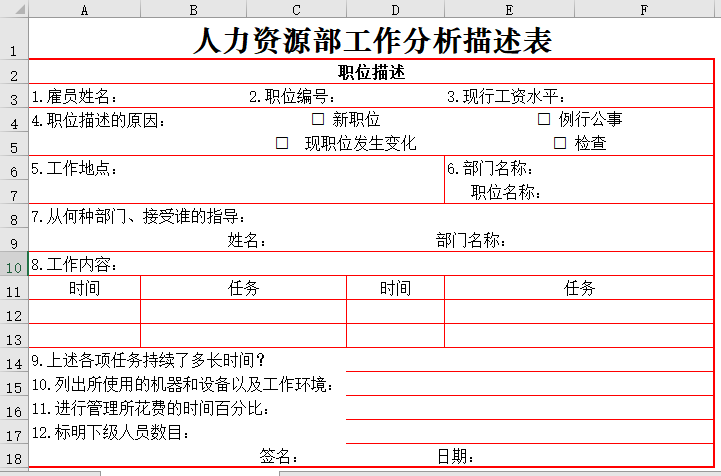Select column A header
The height and width of the screenshot is (476, 721).
click(84, 9)
